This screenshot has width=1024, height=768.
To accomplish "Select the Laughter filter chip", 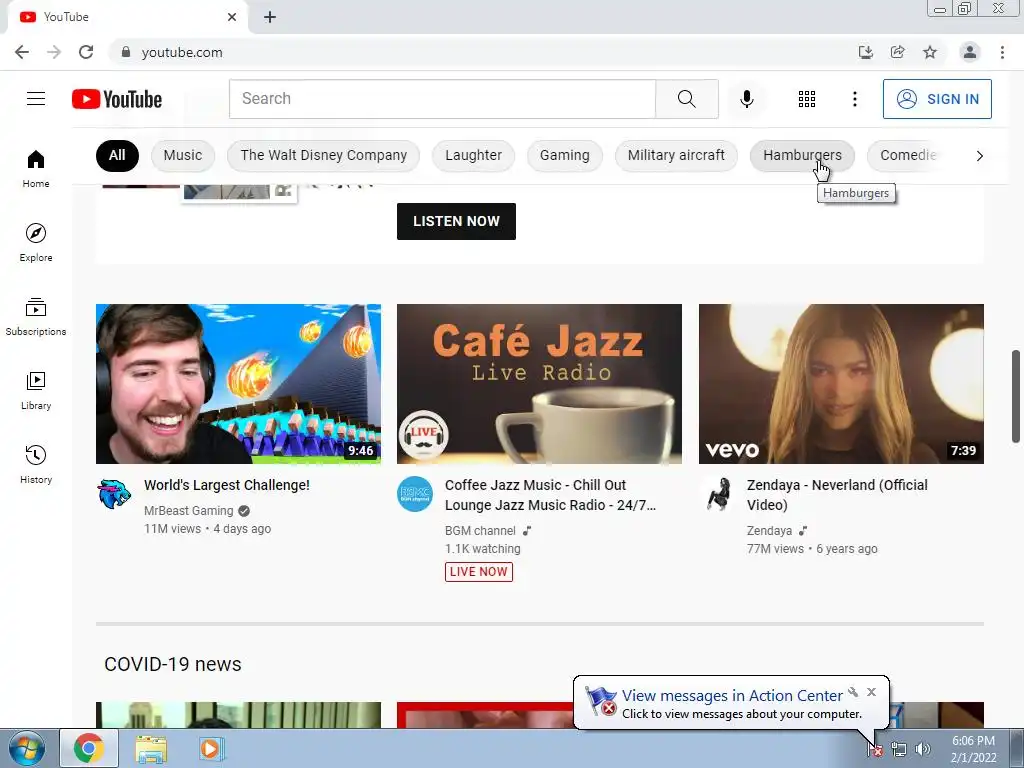I will coord(473,155).
